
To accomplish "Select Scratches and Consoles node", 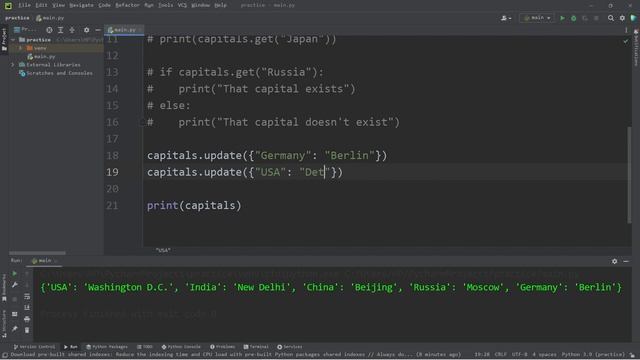I will point(56,73).
